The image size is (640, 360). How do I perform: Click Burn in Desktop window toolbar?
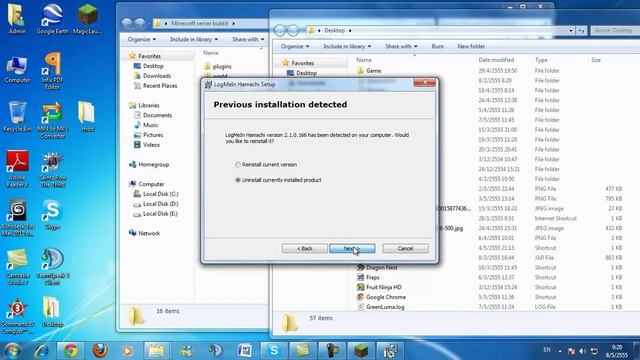438,47
